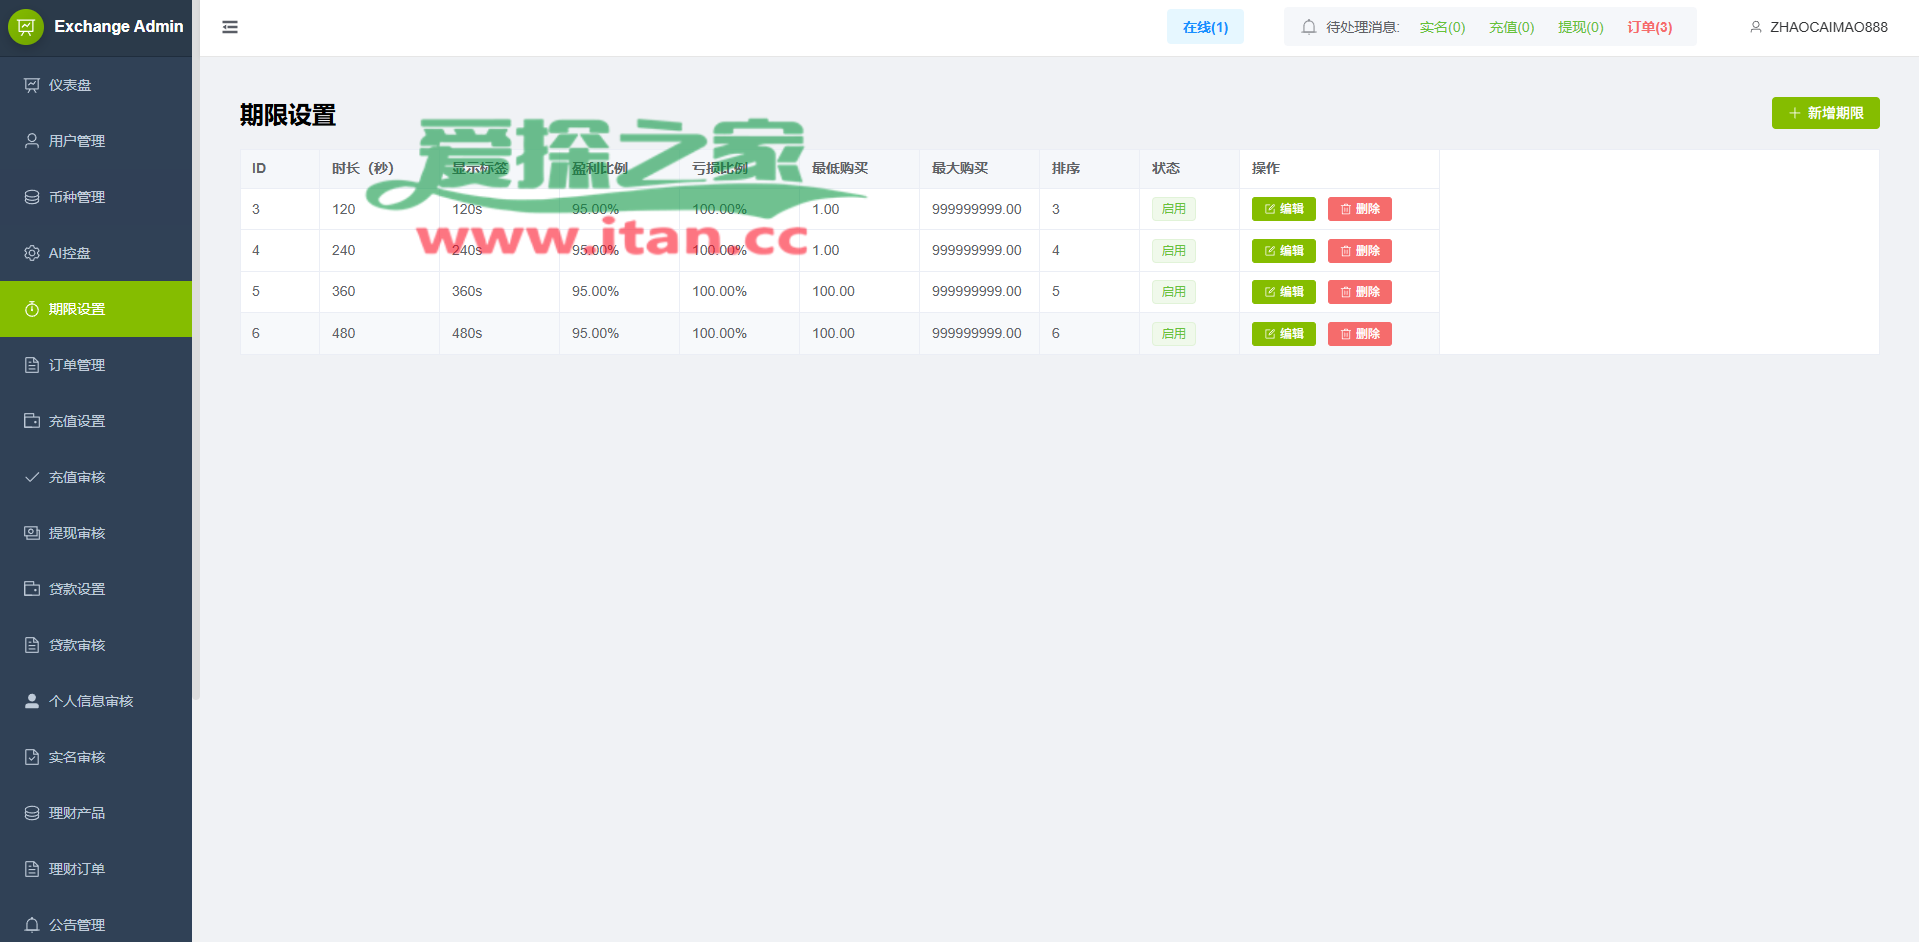
Task: Click the 个人信息审核 person icon in sidebar
Action: 32,701
